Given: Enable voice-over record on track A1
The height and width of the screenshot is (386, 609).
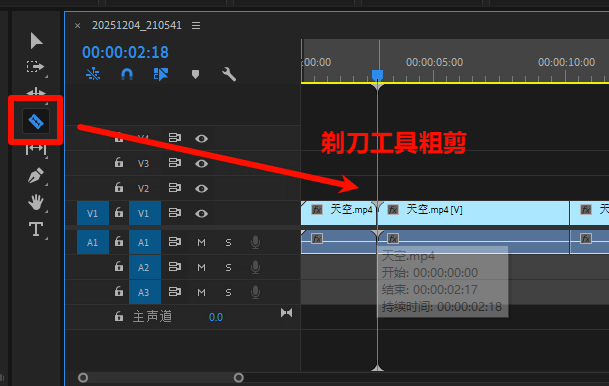Looking at the screenshot, I should point(255,242).
